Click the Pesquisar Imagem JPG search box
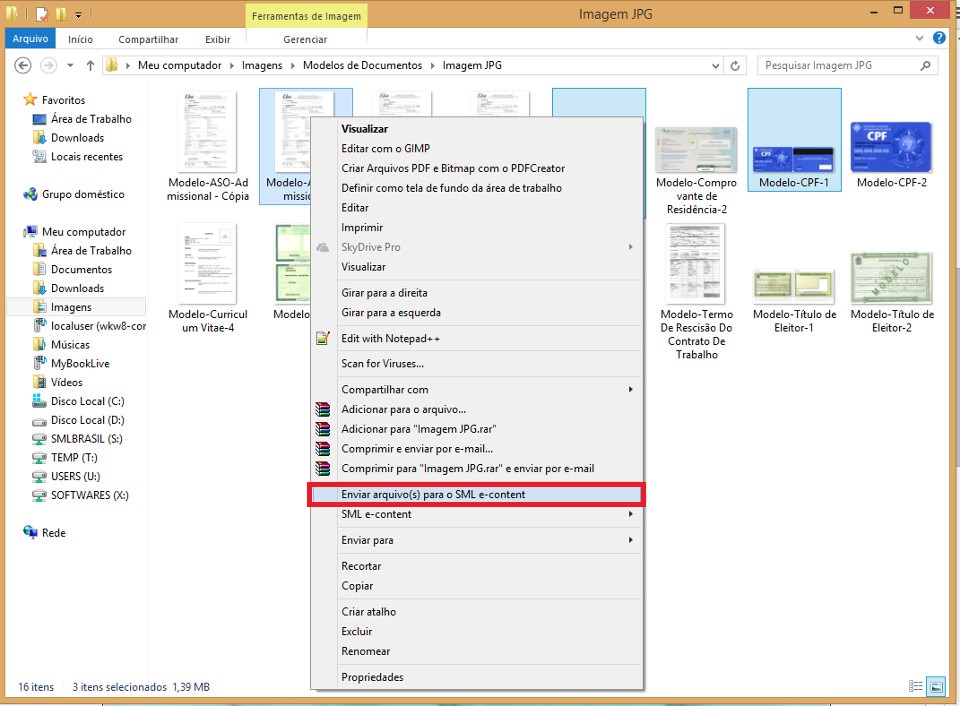 (840, 65)
